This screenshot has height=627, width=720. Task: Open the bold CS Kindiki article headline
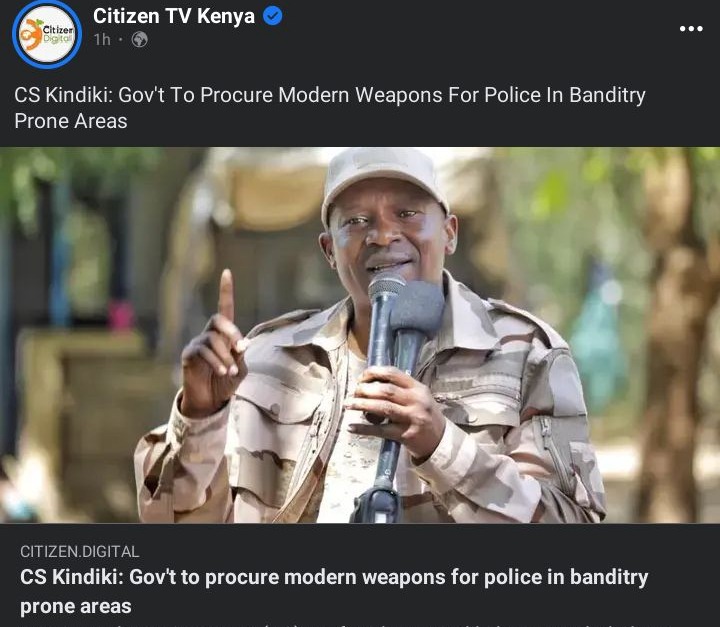(x=334, y=591)
